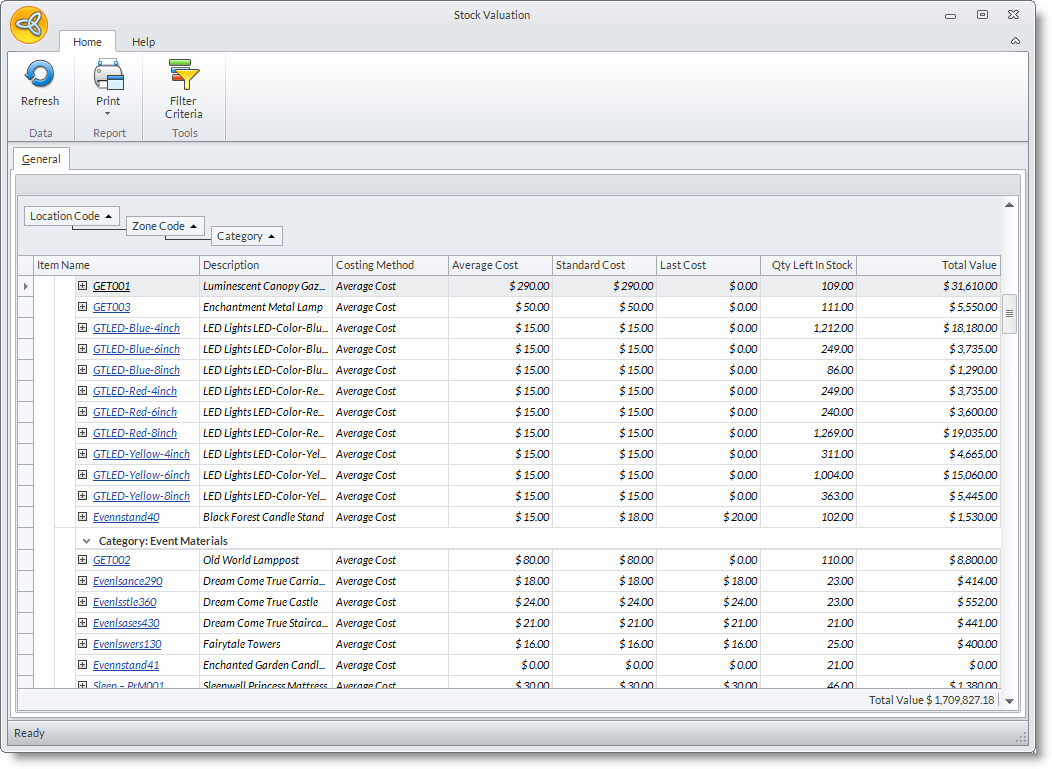Click the scroll down arrow of the grid

(x=1009, y=701)
